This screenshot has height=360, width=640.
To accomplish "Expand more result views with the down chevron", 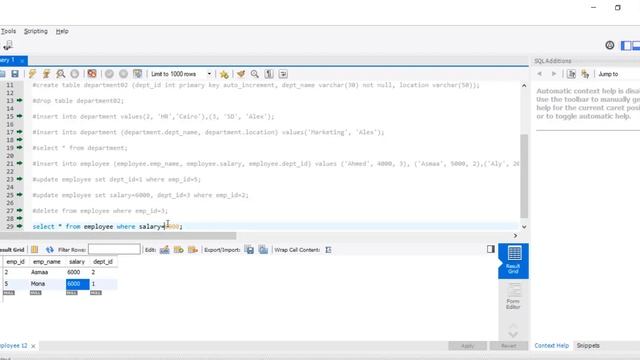I will pos(513,334).
